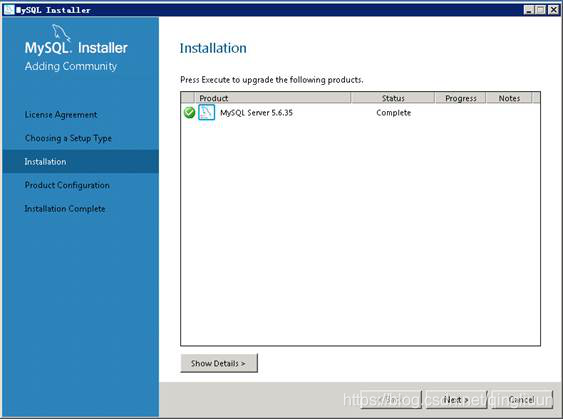Select the Choosing a Setup Type step
The width and height of the screenshot is (563, 419).
(x=68, y=138)
